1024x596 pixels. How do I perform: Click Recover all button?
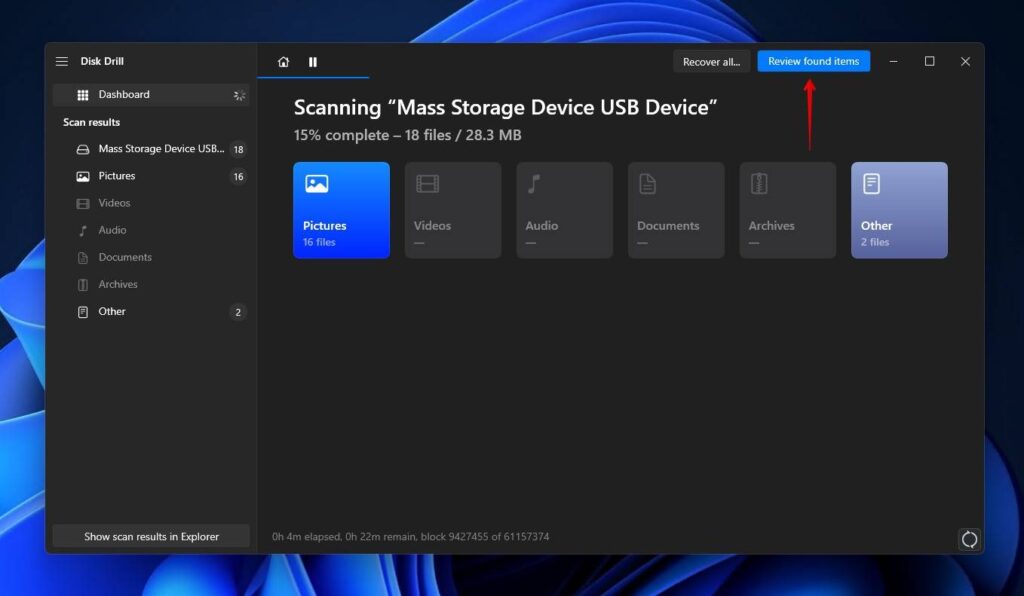coord(711,61)
